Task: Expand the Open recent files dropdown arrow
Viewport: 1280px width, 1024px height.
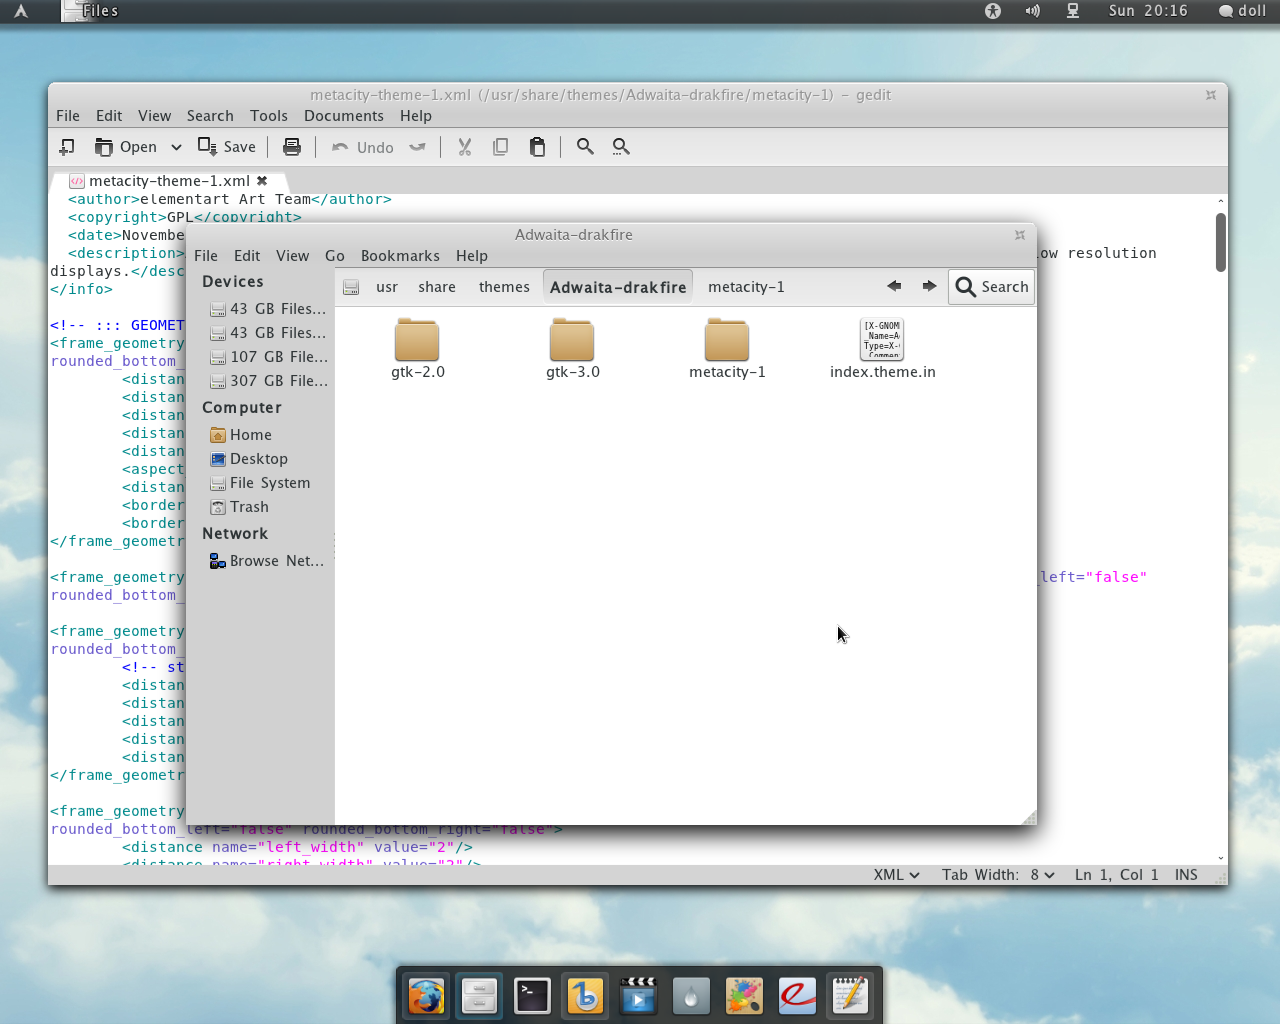Action: tap(176, 147)
